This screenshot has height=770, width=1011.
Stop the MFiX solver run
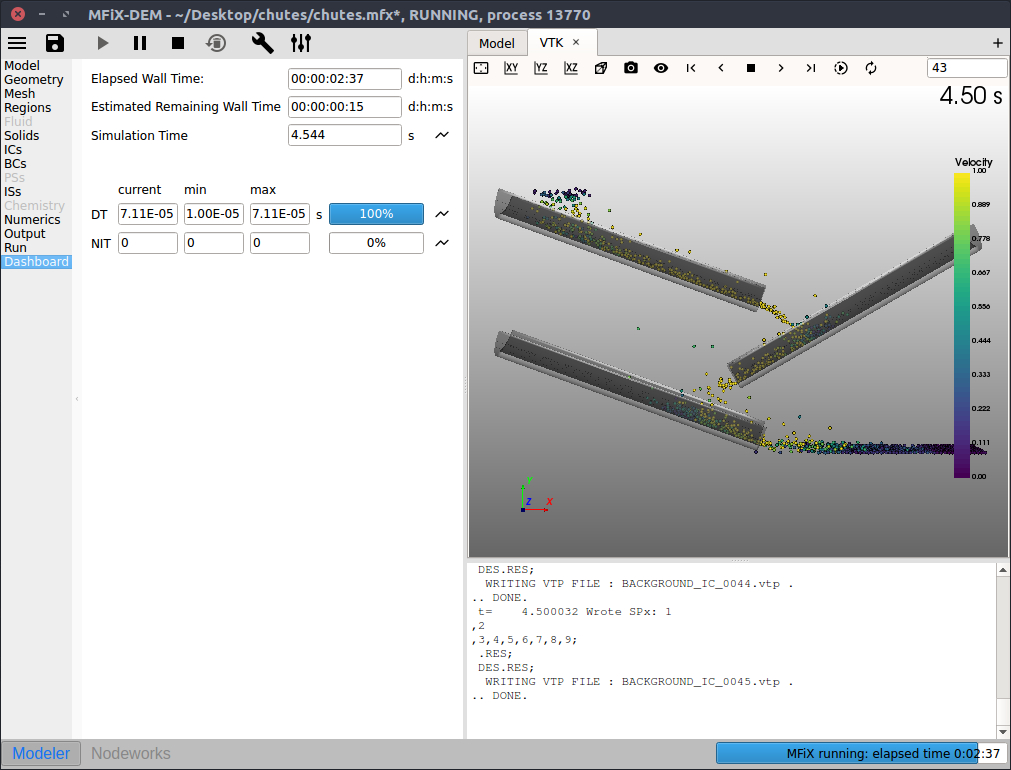178,43
